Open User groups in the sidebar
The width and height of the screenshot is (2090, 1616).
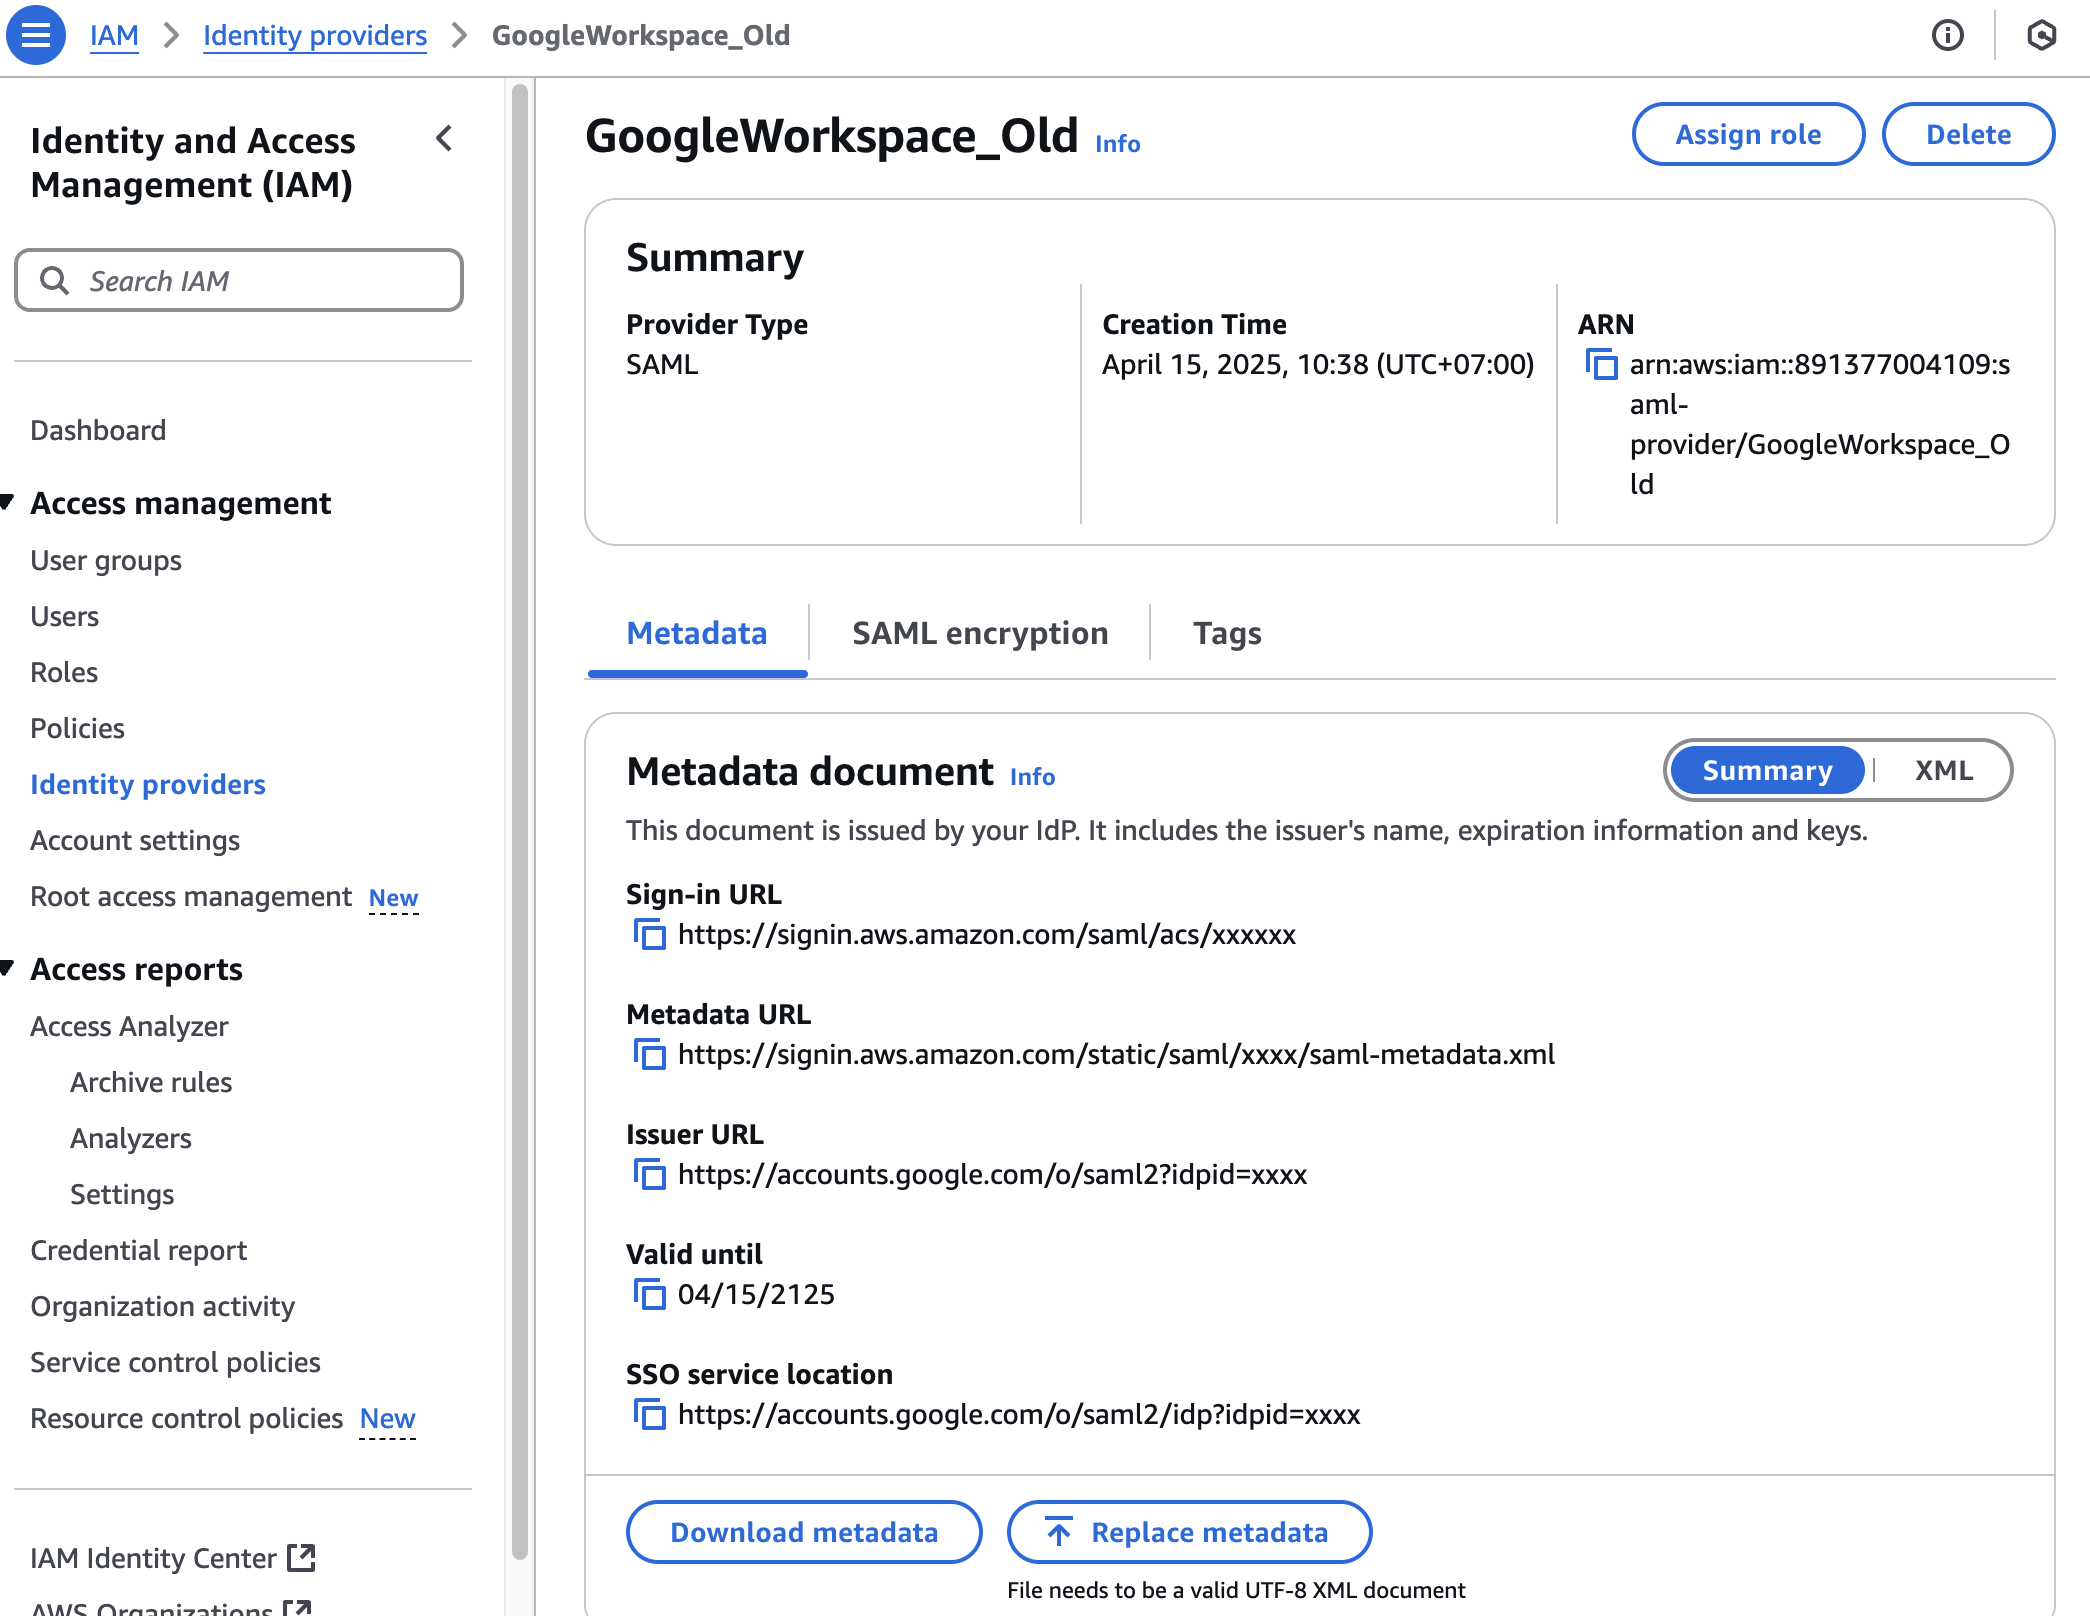[106, 560]
